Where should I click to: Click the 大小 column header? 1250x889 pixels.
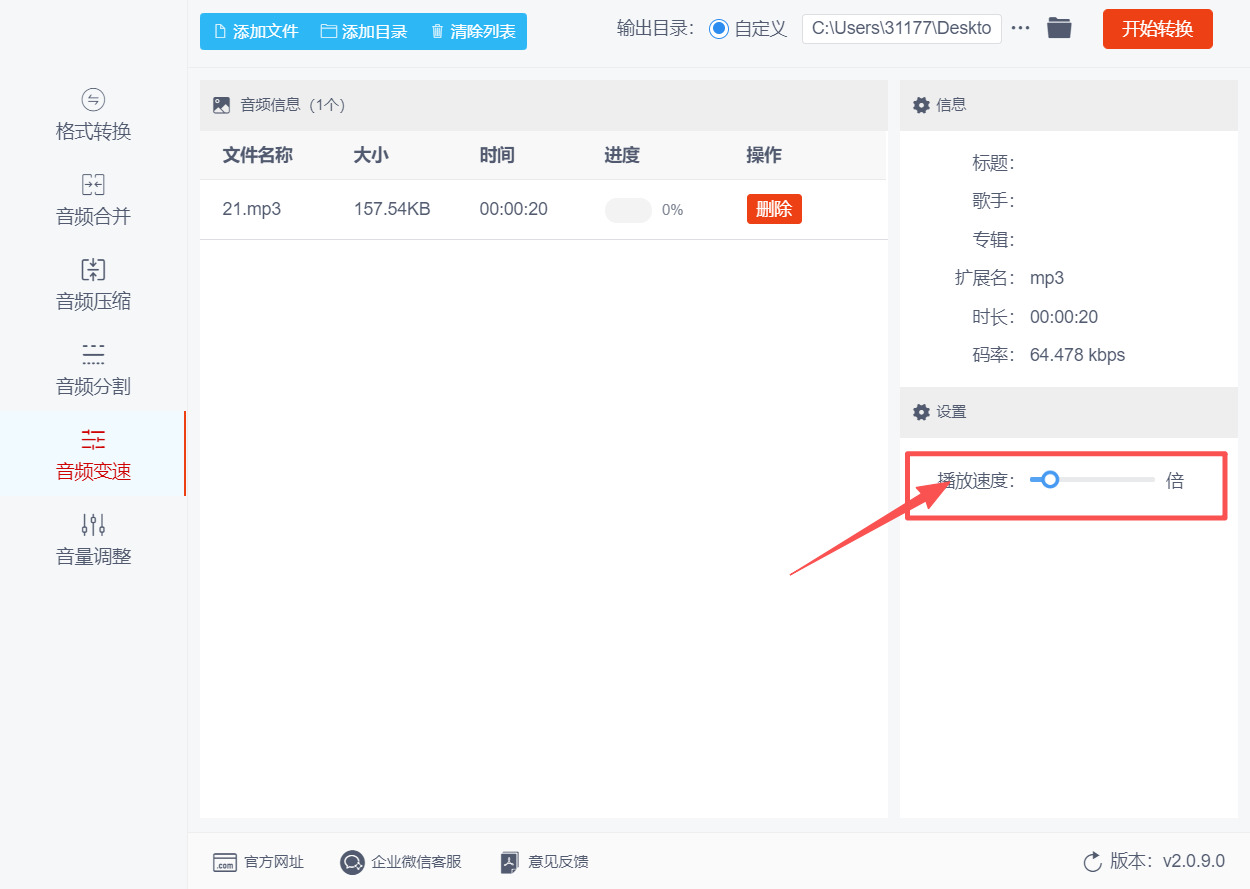coord(371,155)
